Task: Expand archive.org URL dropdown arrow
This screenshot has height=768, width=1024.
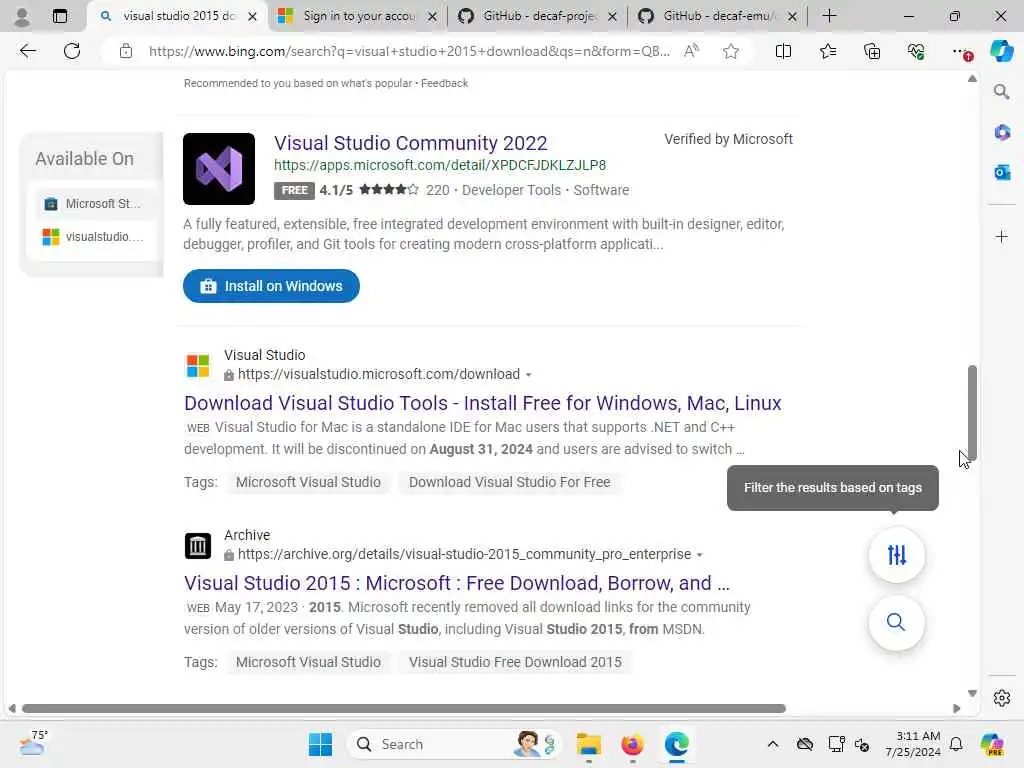Action: (699, 555)
